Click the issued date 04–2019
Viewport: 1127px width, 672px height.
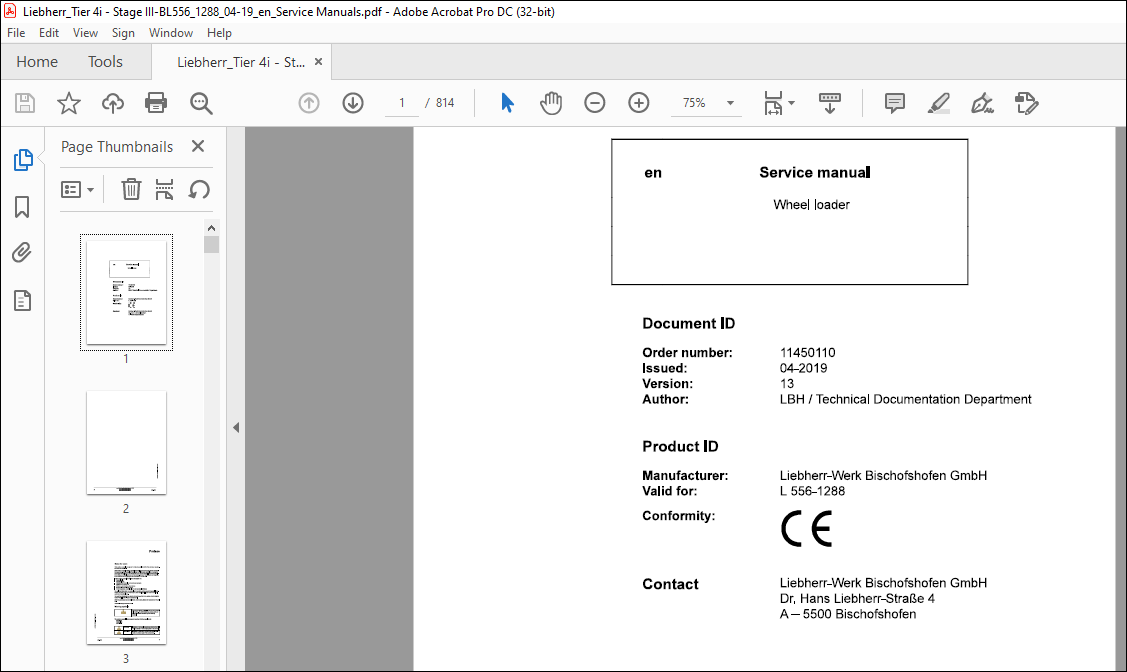tap(804, 369)
